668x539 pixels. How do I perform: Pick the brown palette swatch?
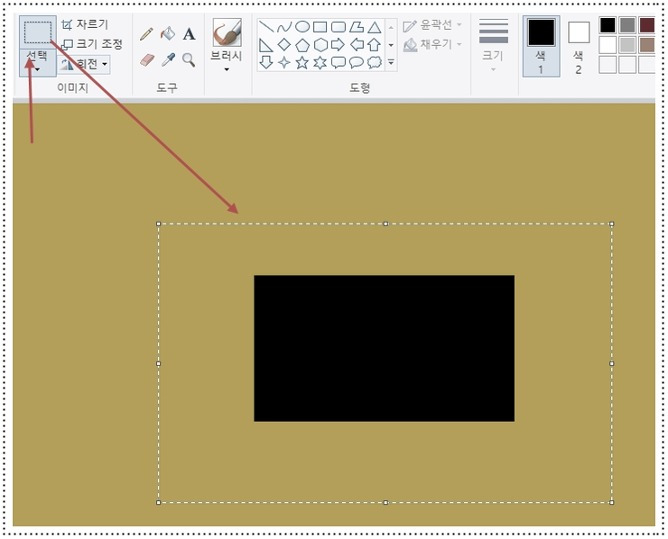tap(647, 44)
